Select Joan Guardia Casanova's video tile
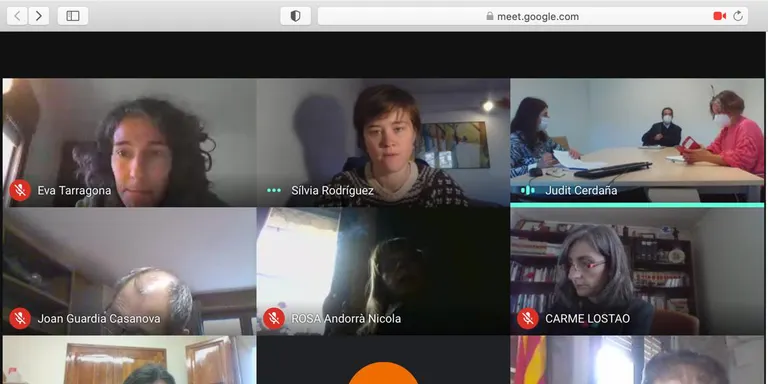The width and height of the screenshot is (768, 384). coord(129,271)
